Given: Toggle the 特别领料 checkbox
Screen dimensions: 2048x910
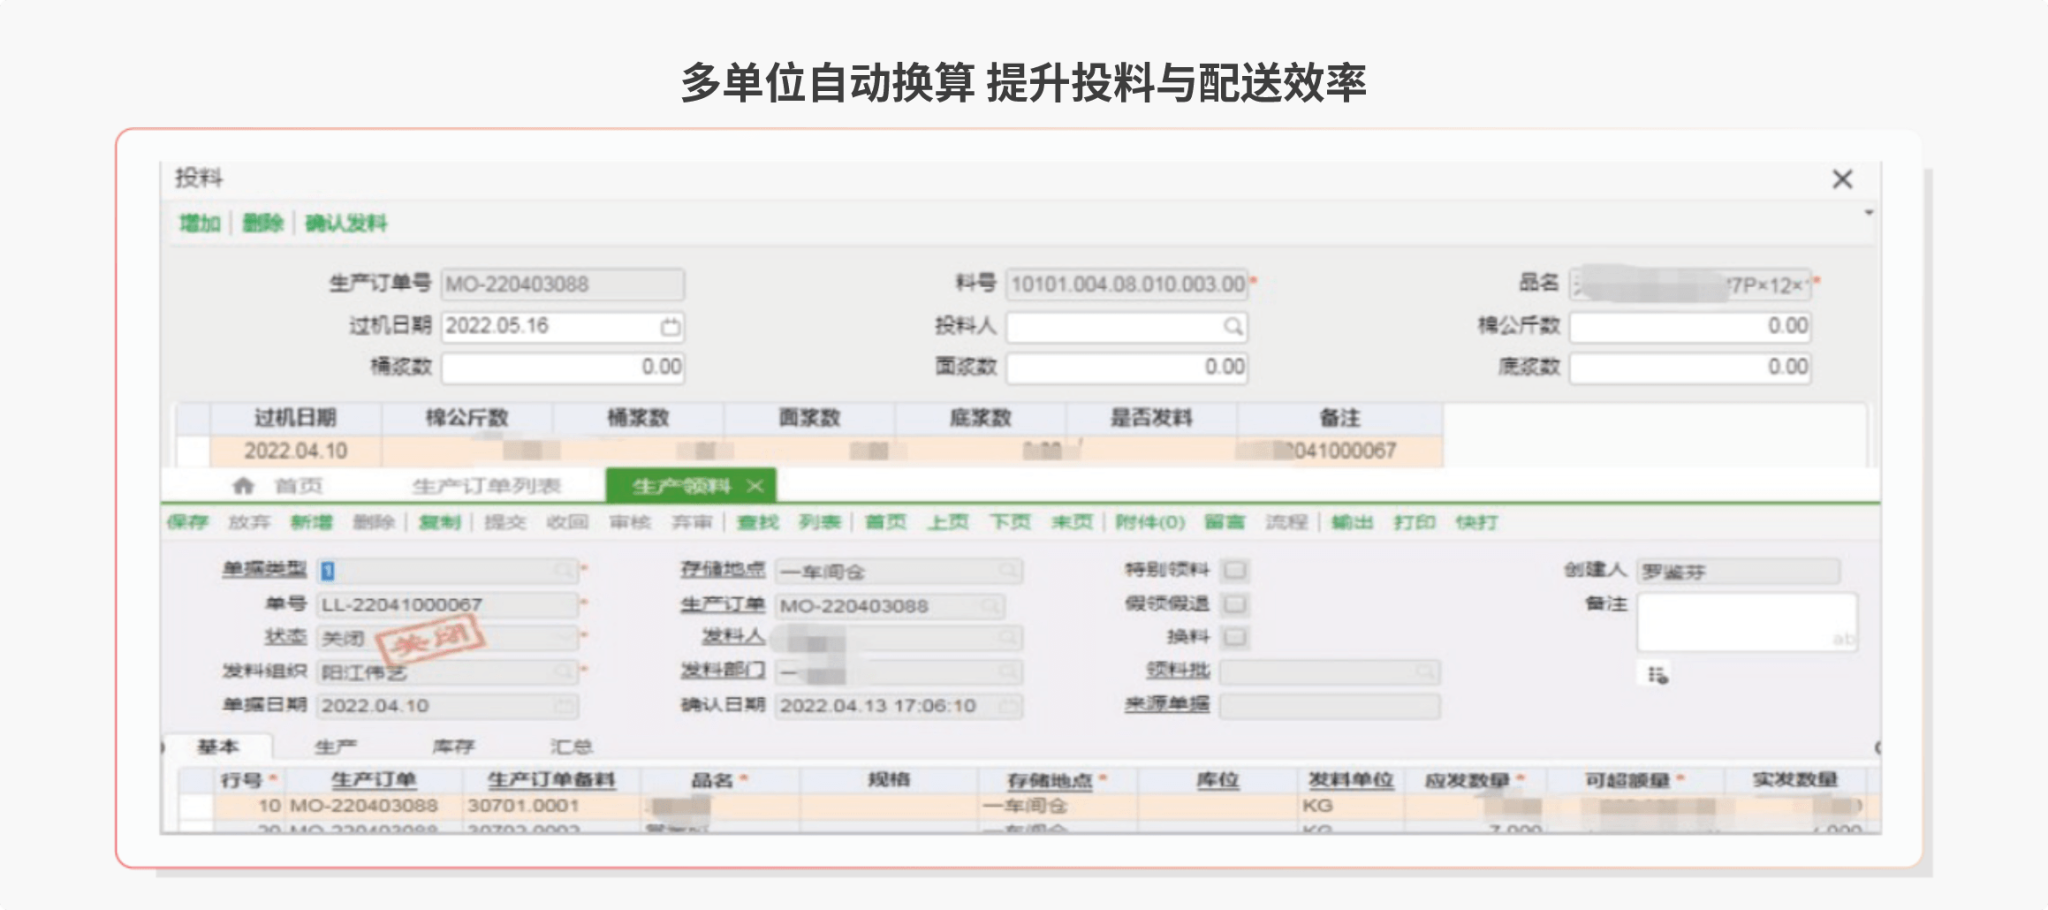Looking at the screenshot, I should point(1235,570).
